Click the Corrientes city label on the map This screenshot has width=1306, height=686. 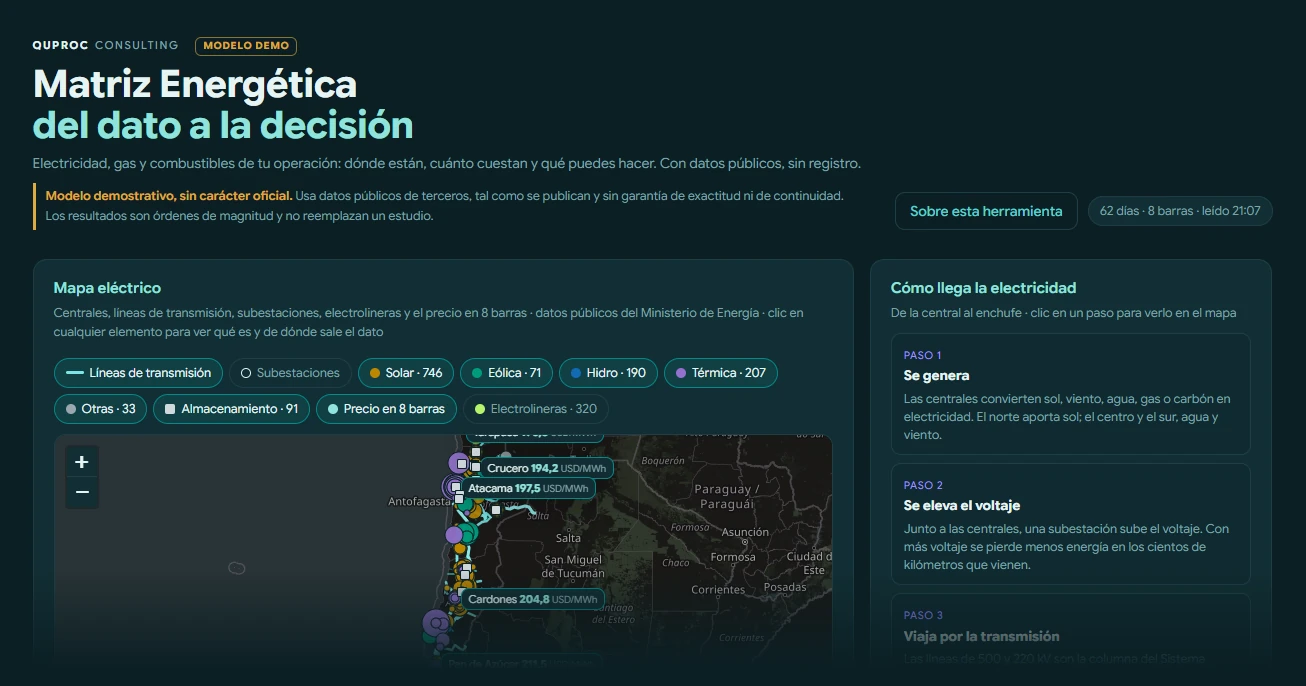[x=718, y=590]
